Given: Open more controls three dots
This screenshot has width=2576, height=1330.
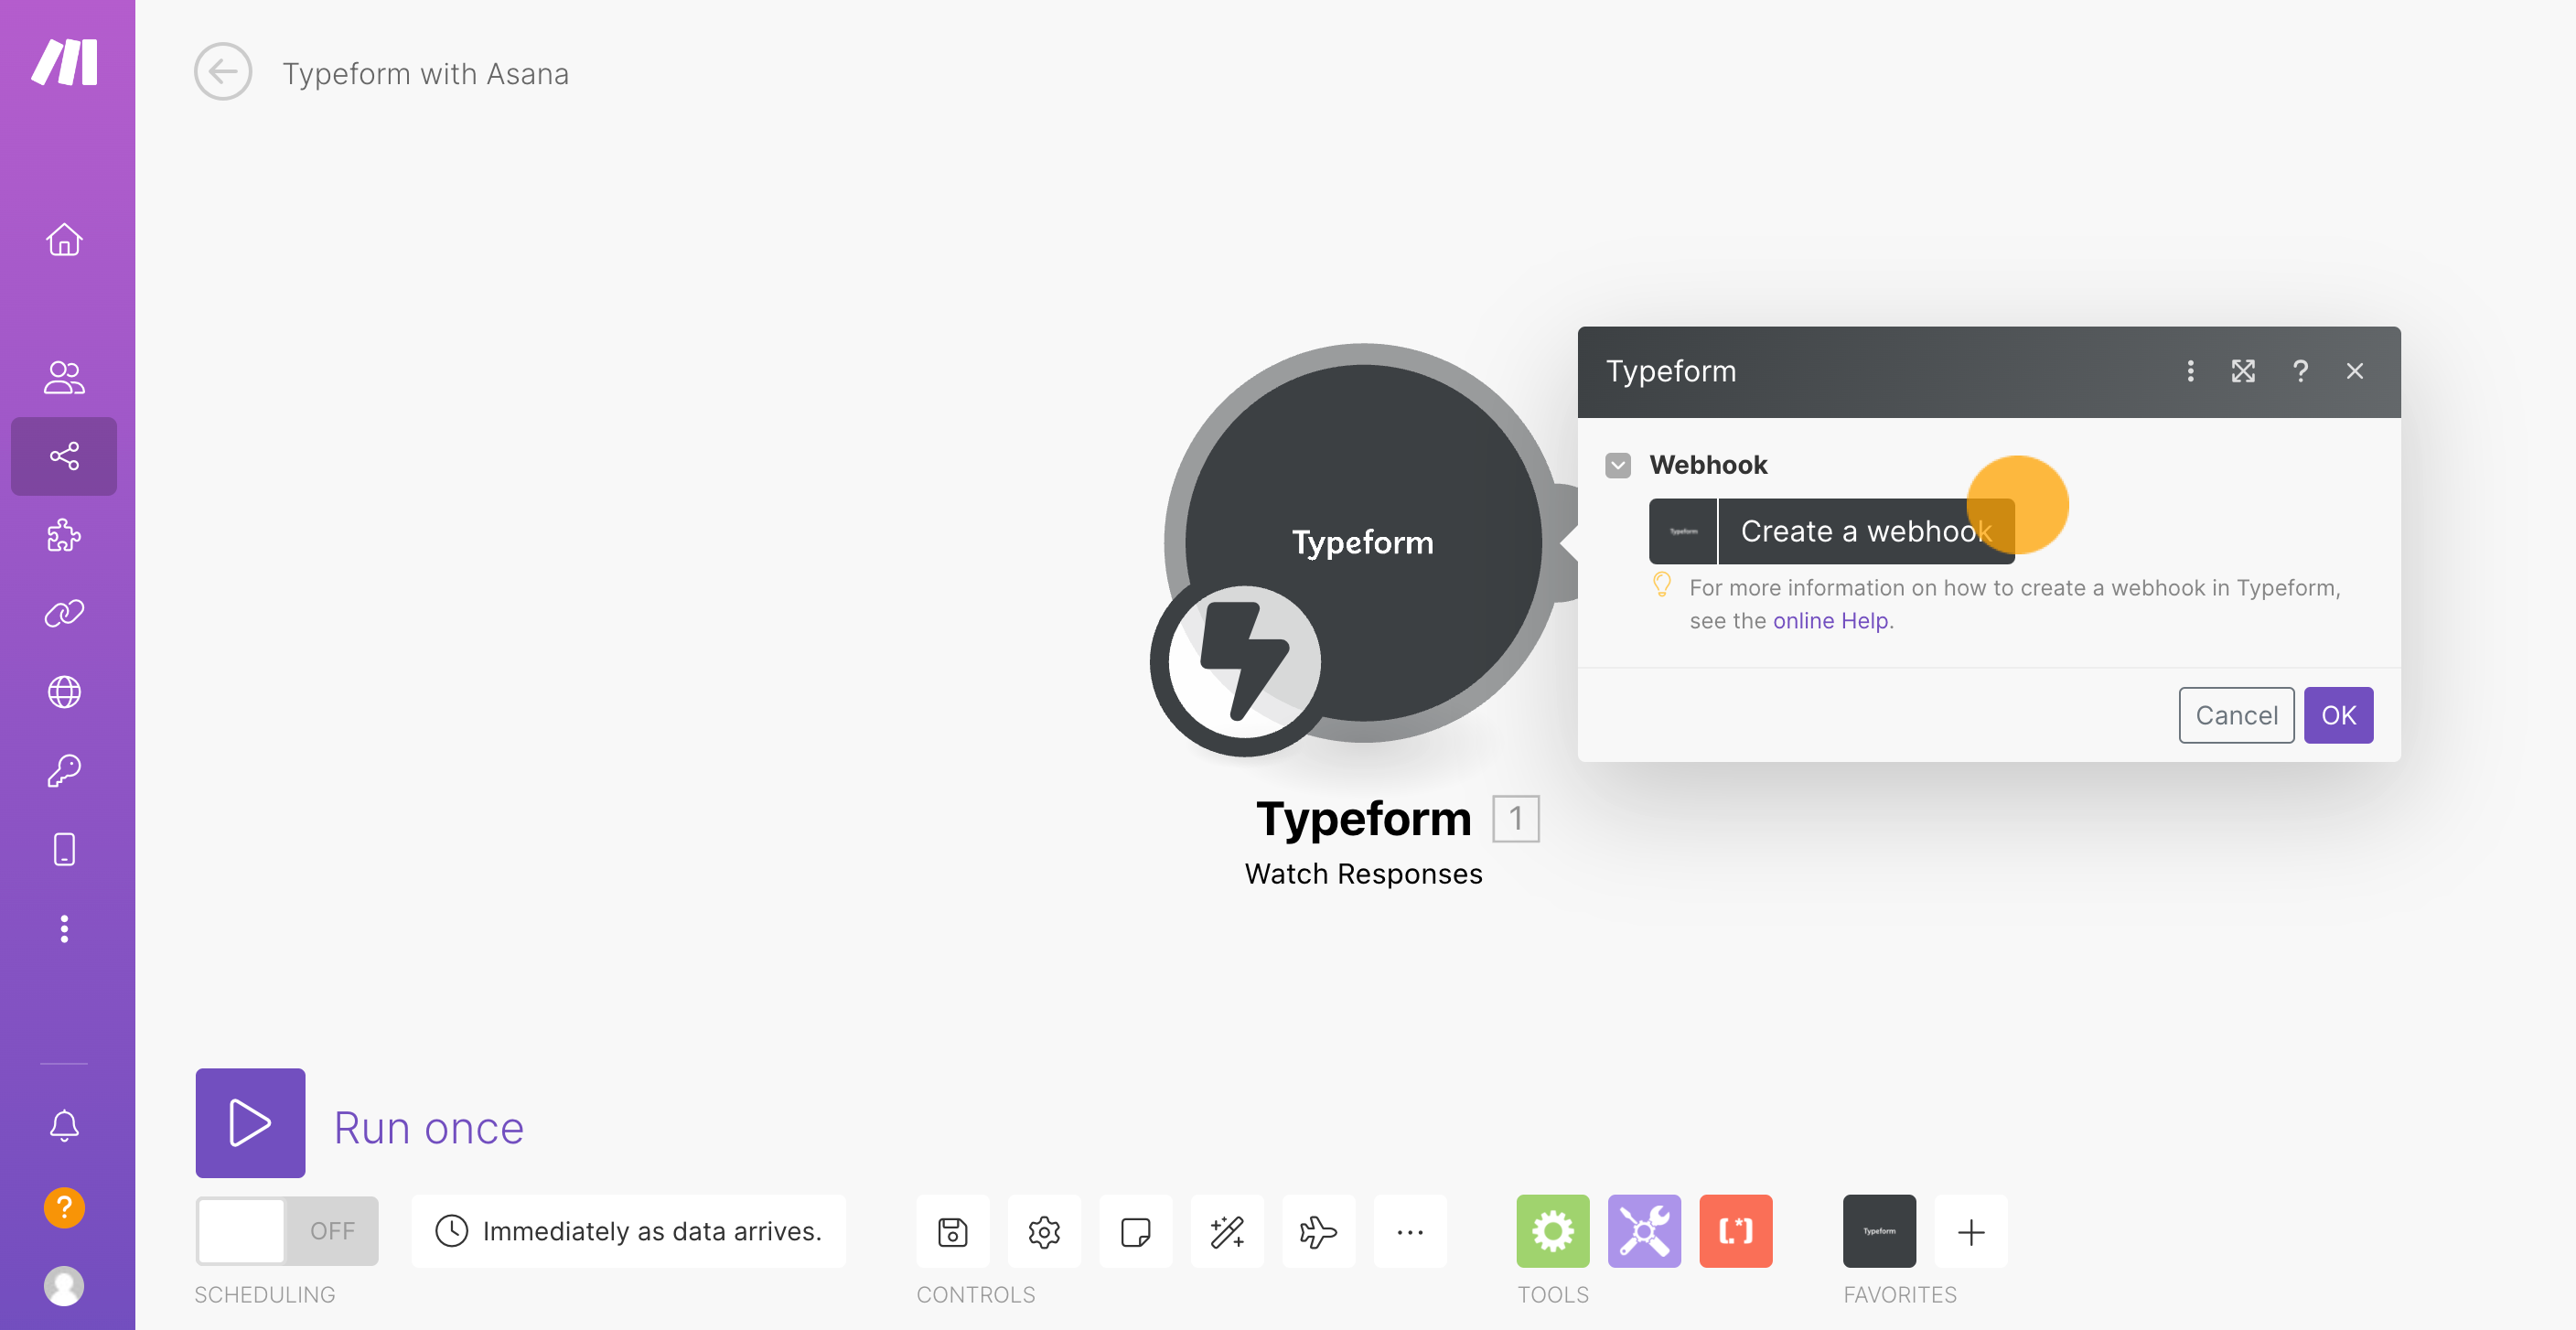Looking at the screenshot, I should (1410, 1231).
